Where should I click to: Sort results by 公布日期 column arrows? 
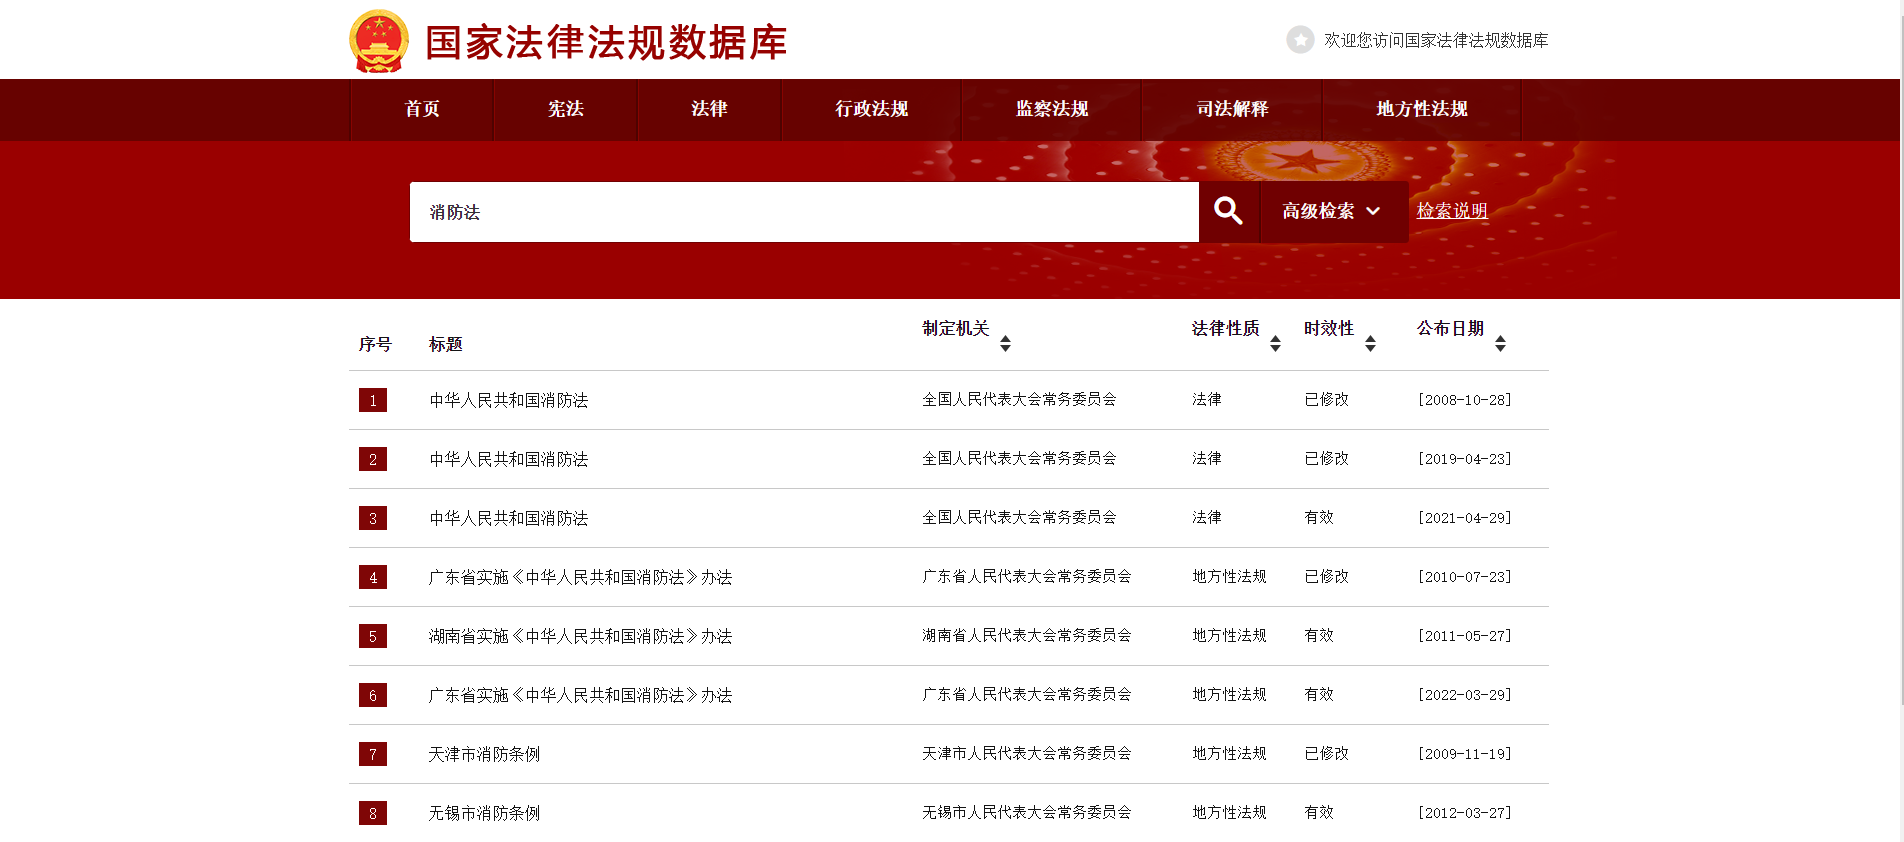(1500, 343)
